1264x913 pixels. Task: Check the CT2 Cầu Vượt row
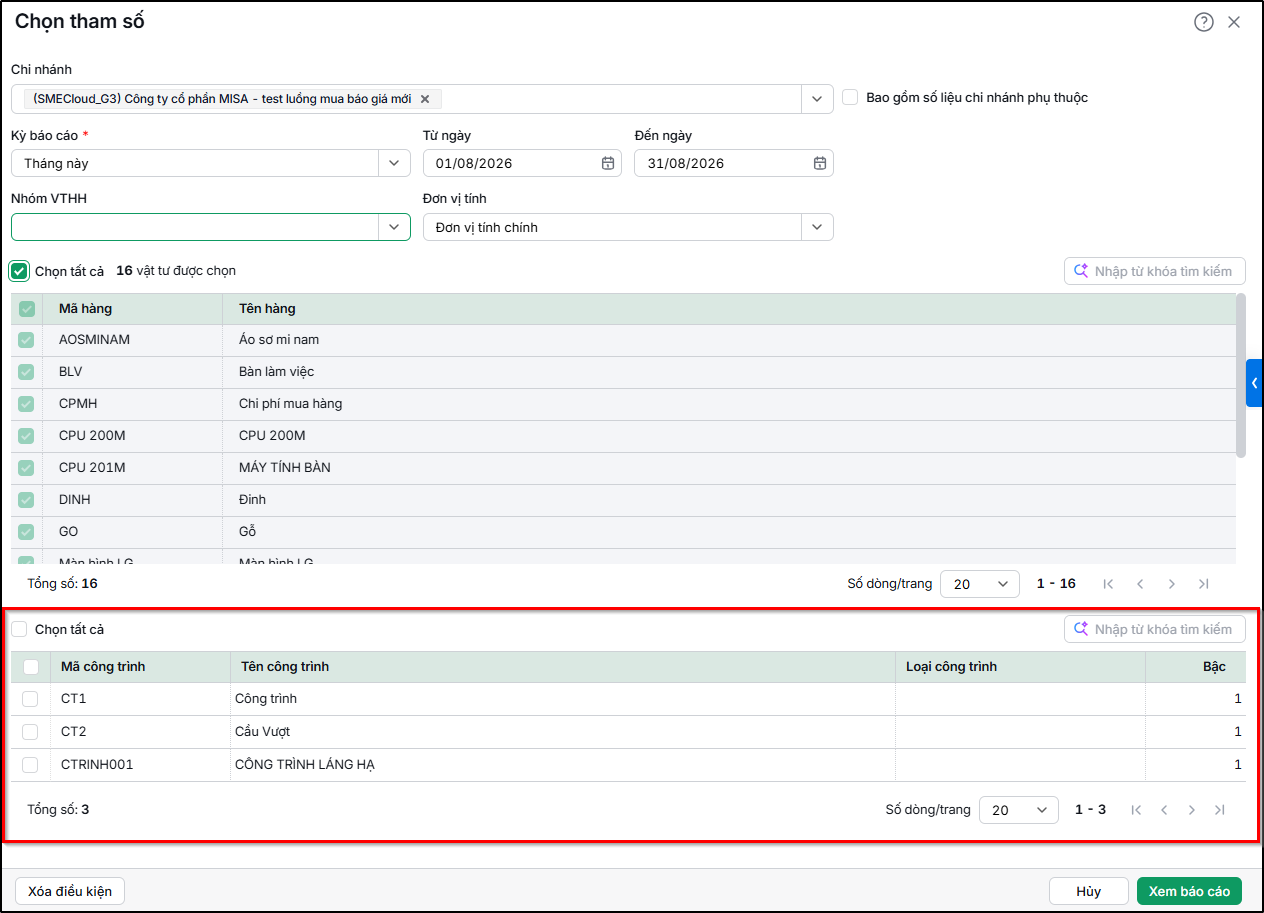tap(30, 731)
